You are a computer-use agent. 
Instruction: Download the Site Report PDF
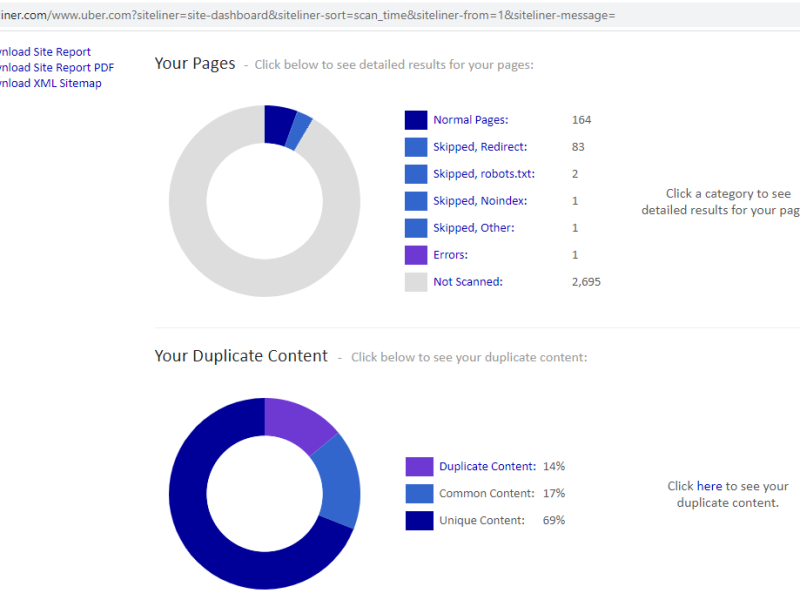(x=57, y=68)
